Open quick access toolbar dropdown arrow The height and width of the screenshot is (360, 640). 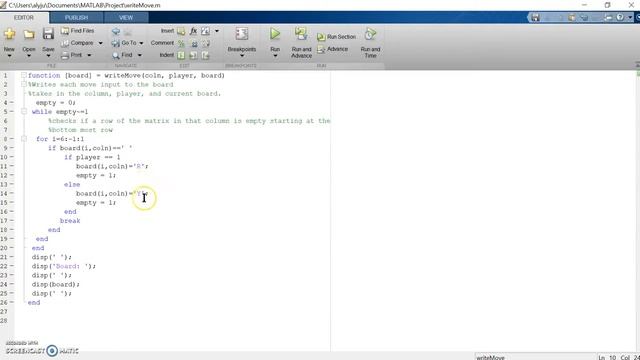630,18
